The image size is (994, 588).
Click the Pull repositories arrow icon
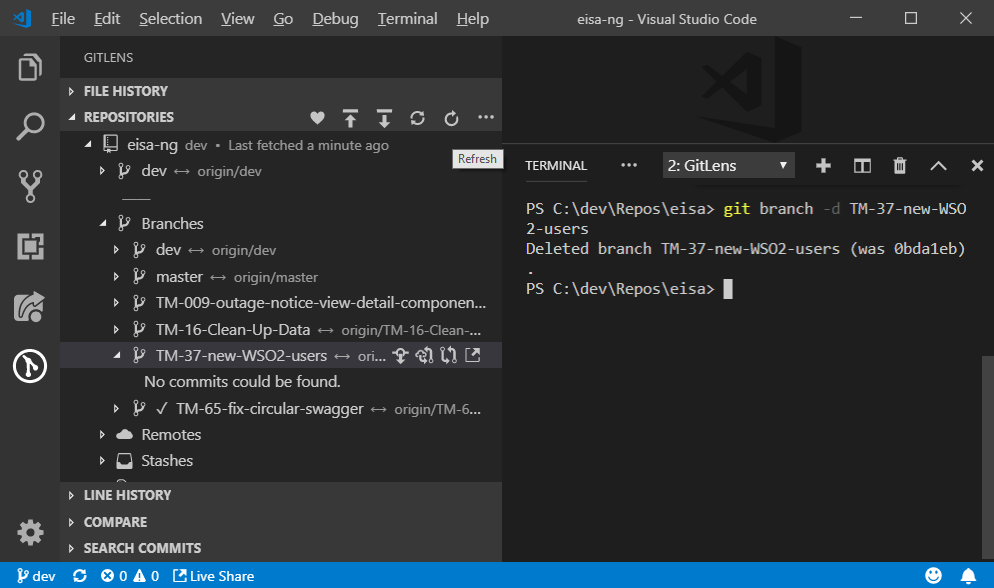point(384,117)
